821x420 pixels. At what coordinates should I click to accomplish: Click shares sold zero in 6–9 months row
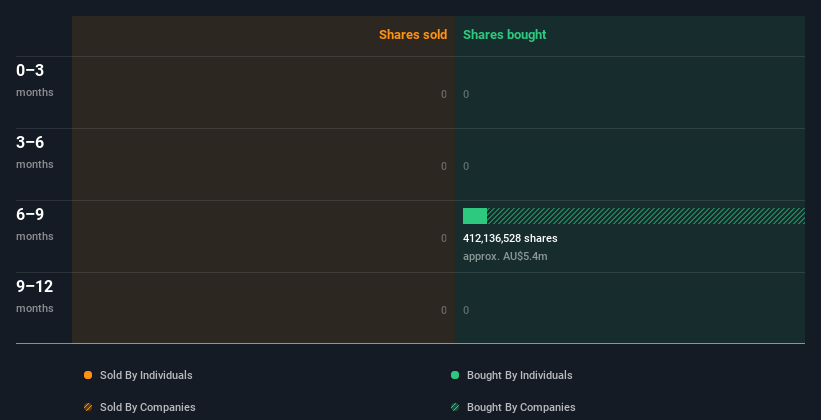[x=444, y=238]
